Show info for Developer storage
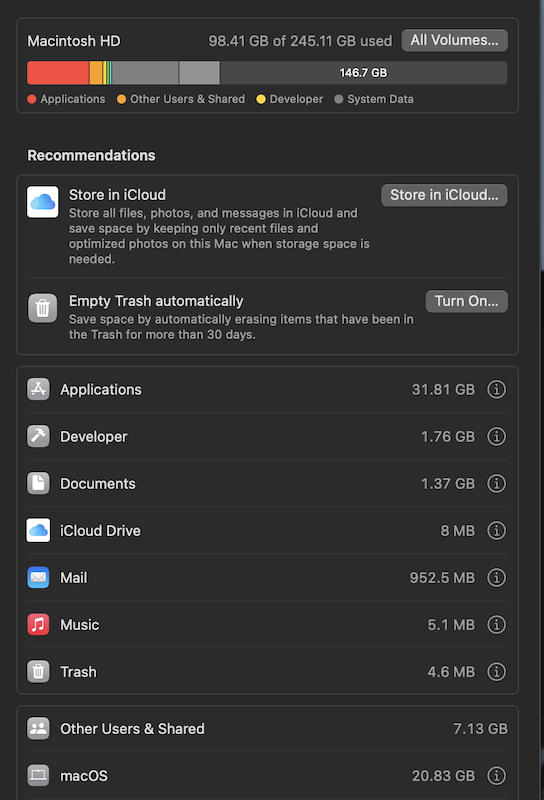 497,436
